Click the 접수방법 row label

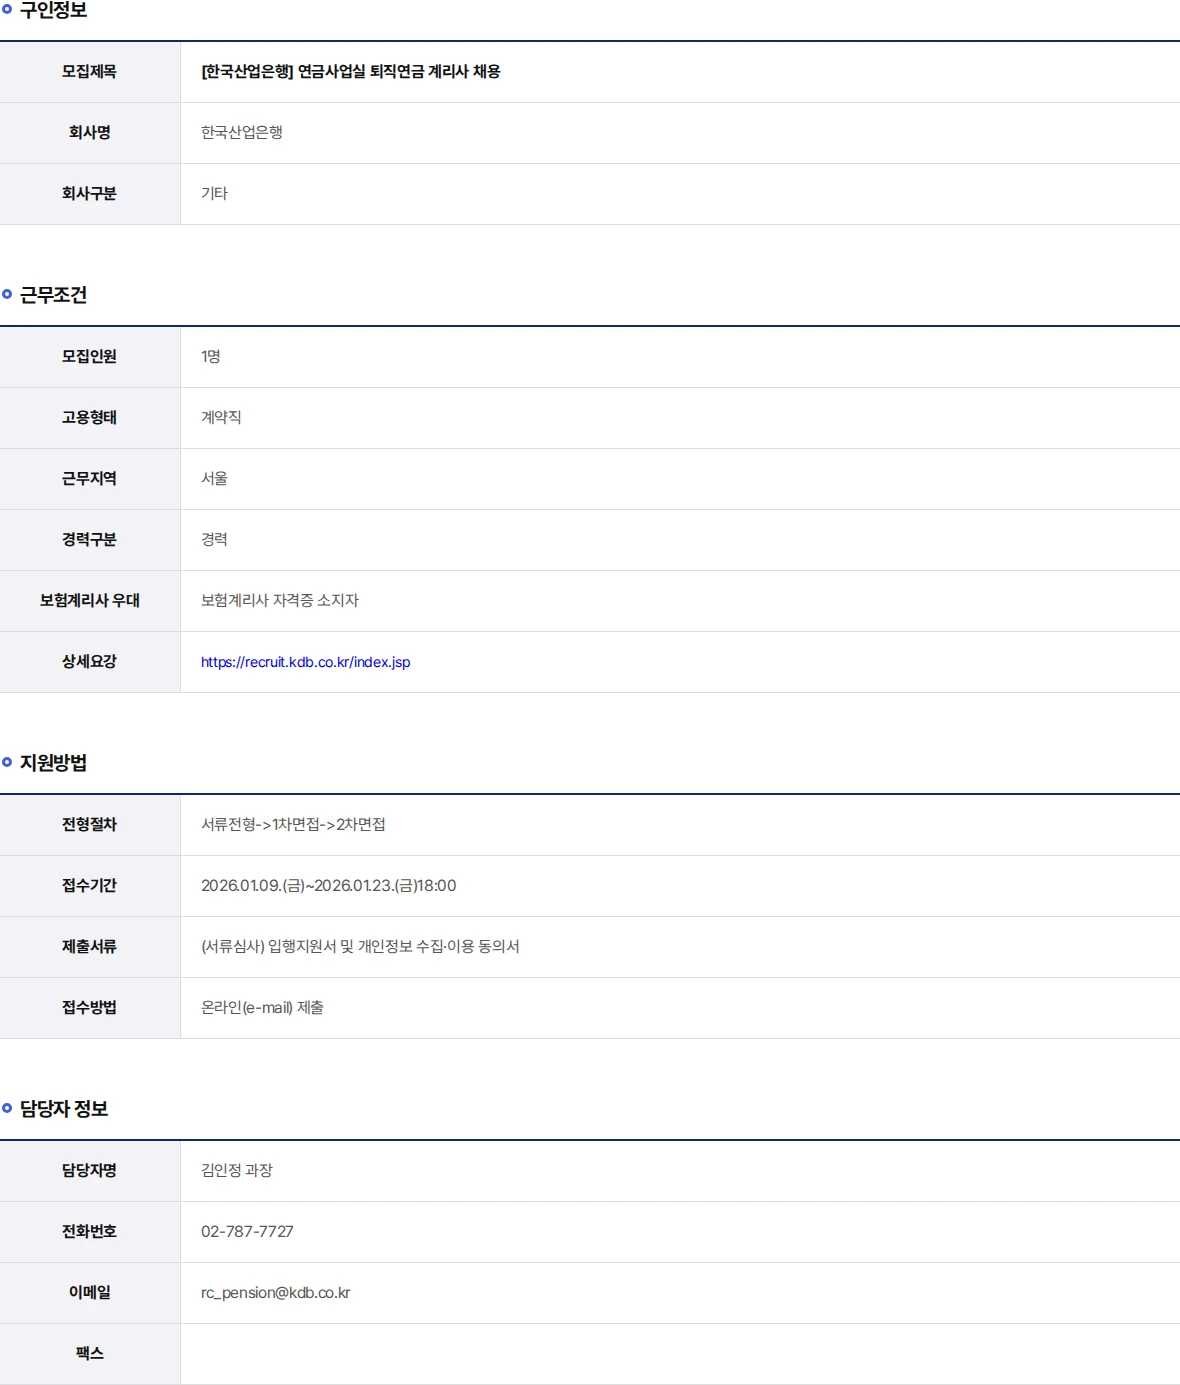coord(90,1008)
